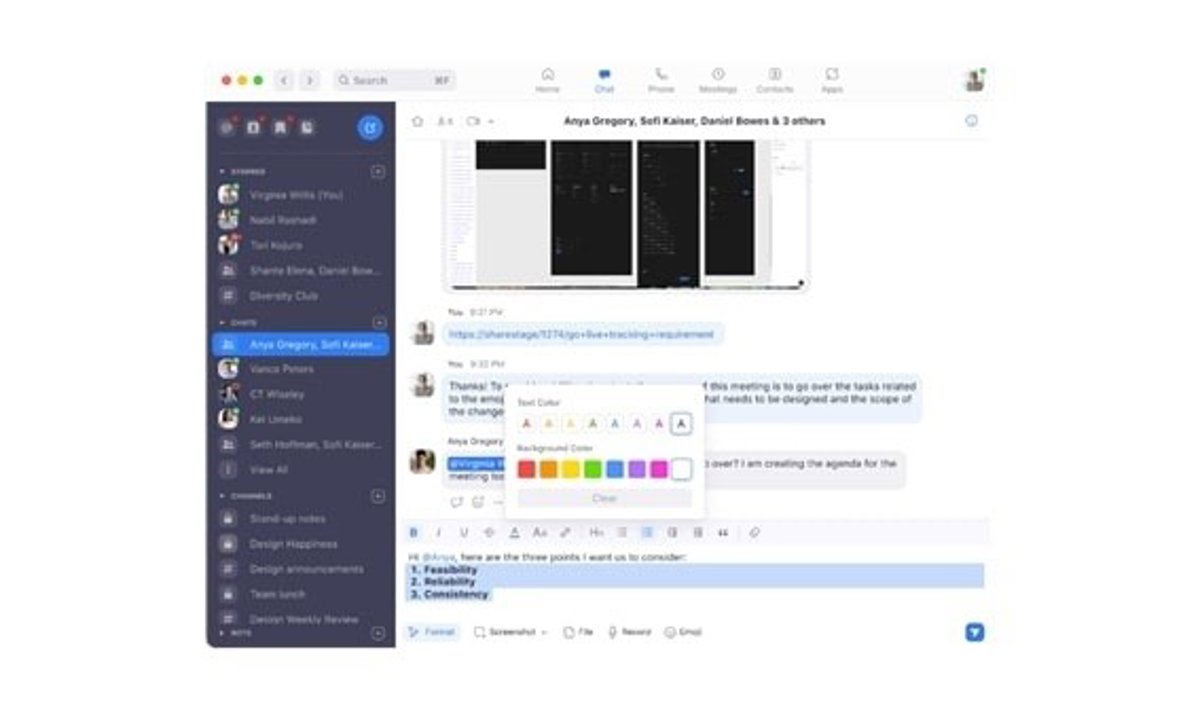This screenshot has width=1200, height=709.
Task: Pick the green background color swatch
Action: [x=592, y=469]
